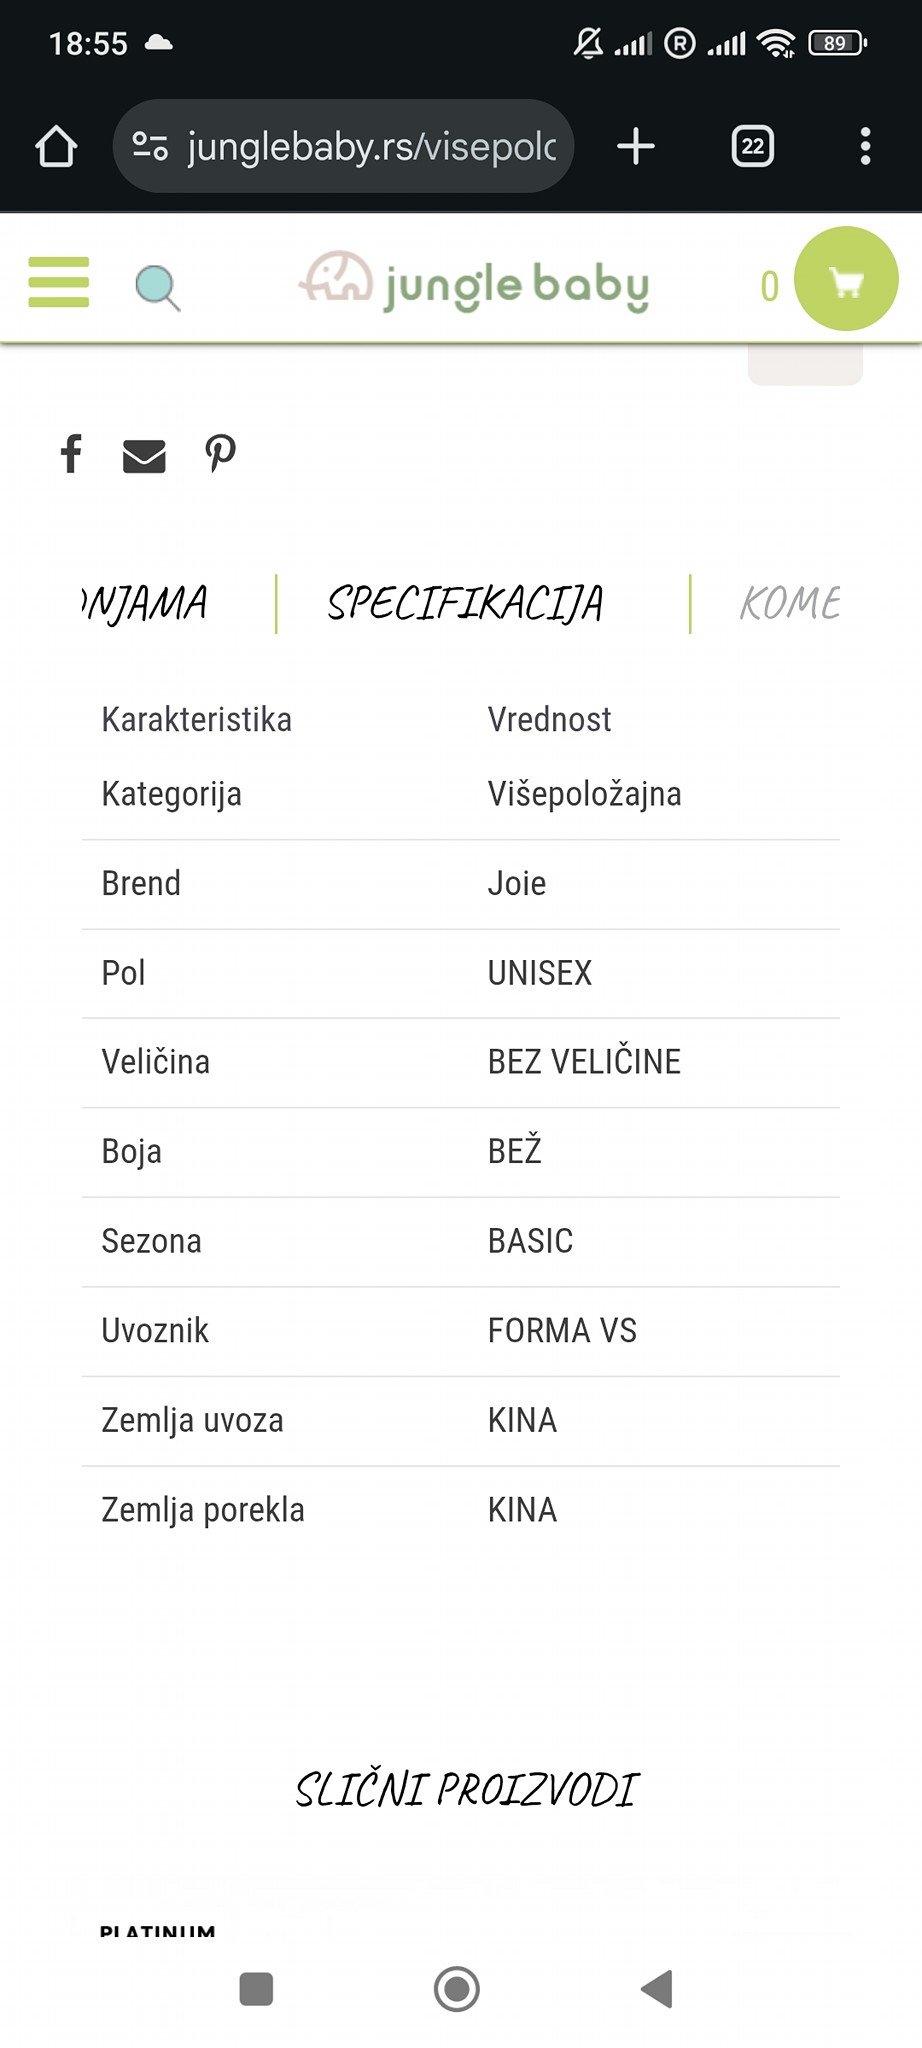Switch to Specifikacija tab
The width and height of the screenshot is (922, 2048).
tap(465, 604)
